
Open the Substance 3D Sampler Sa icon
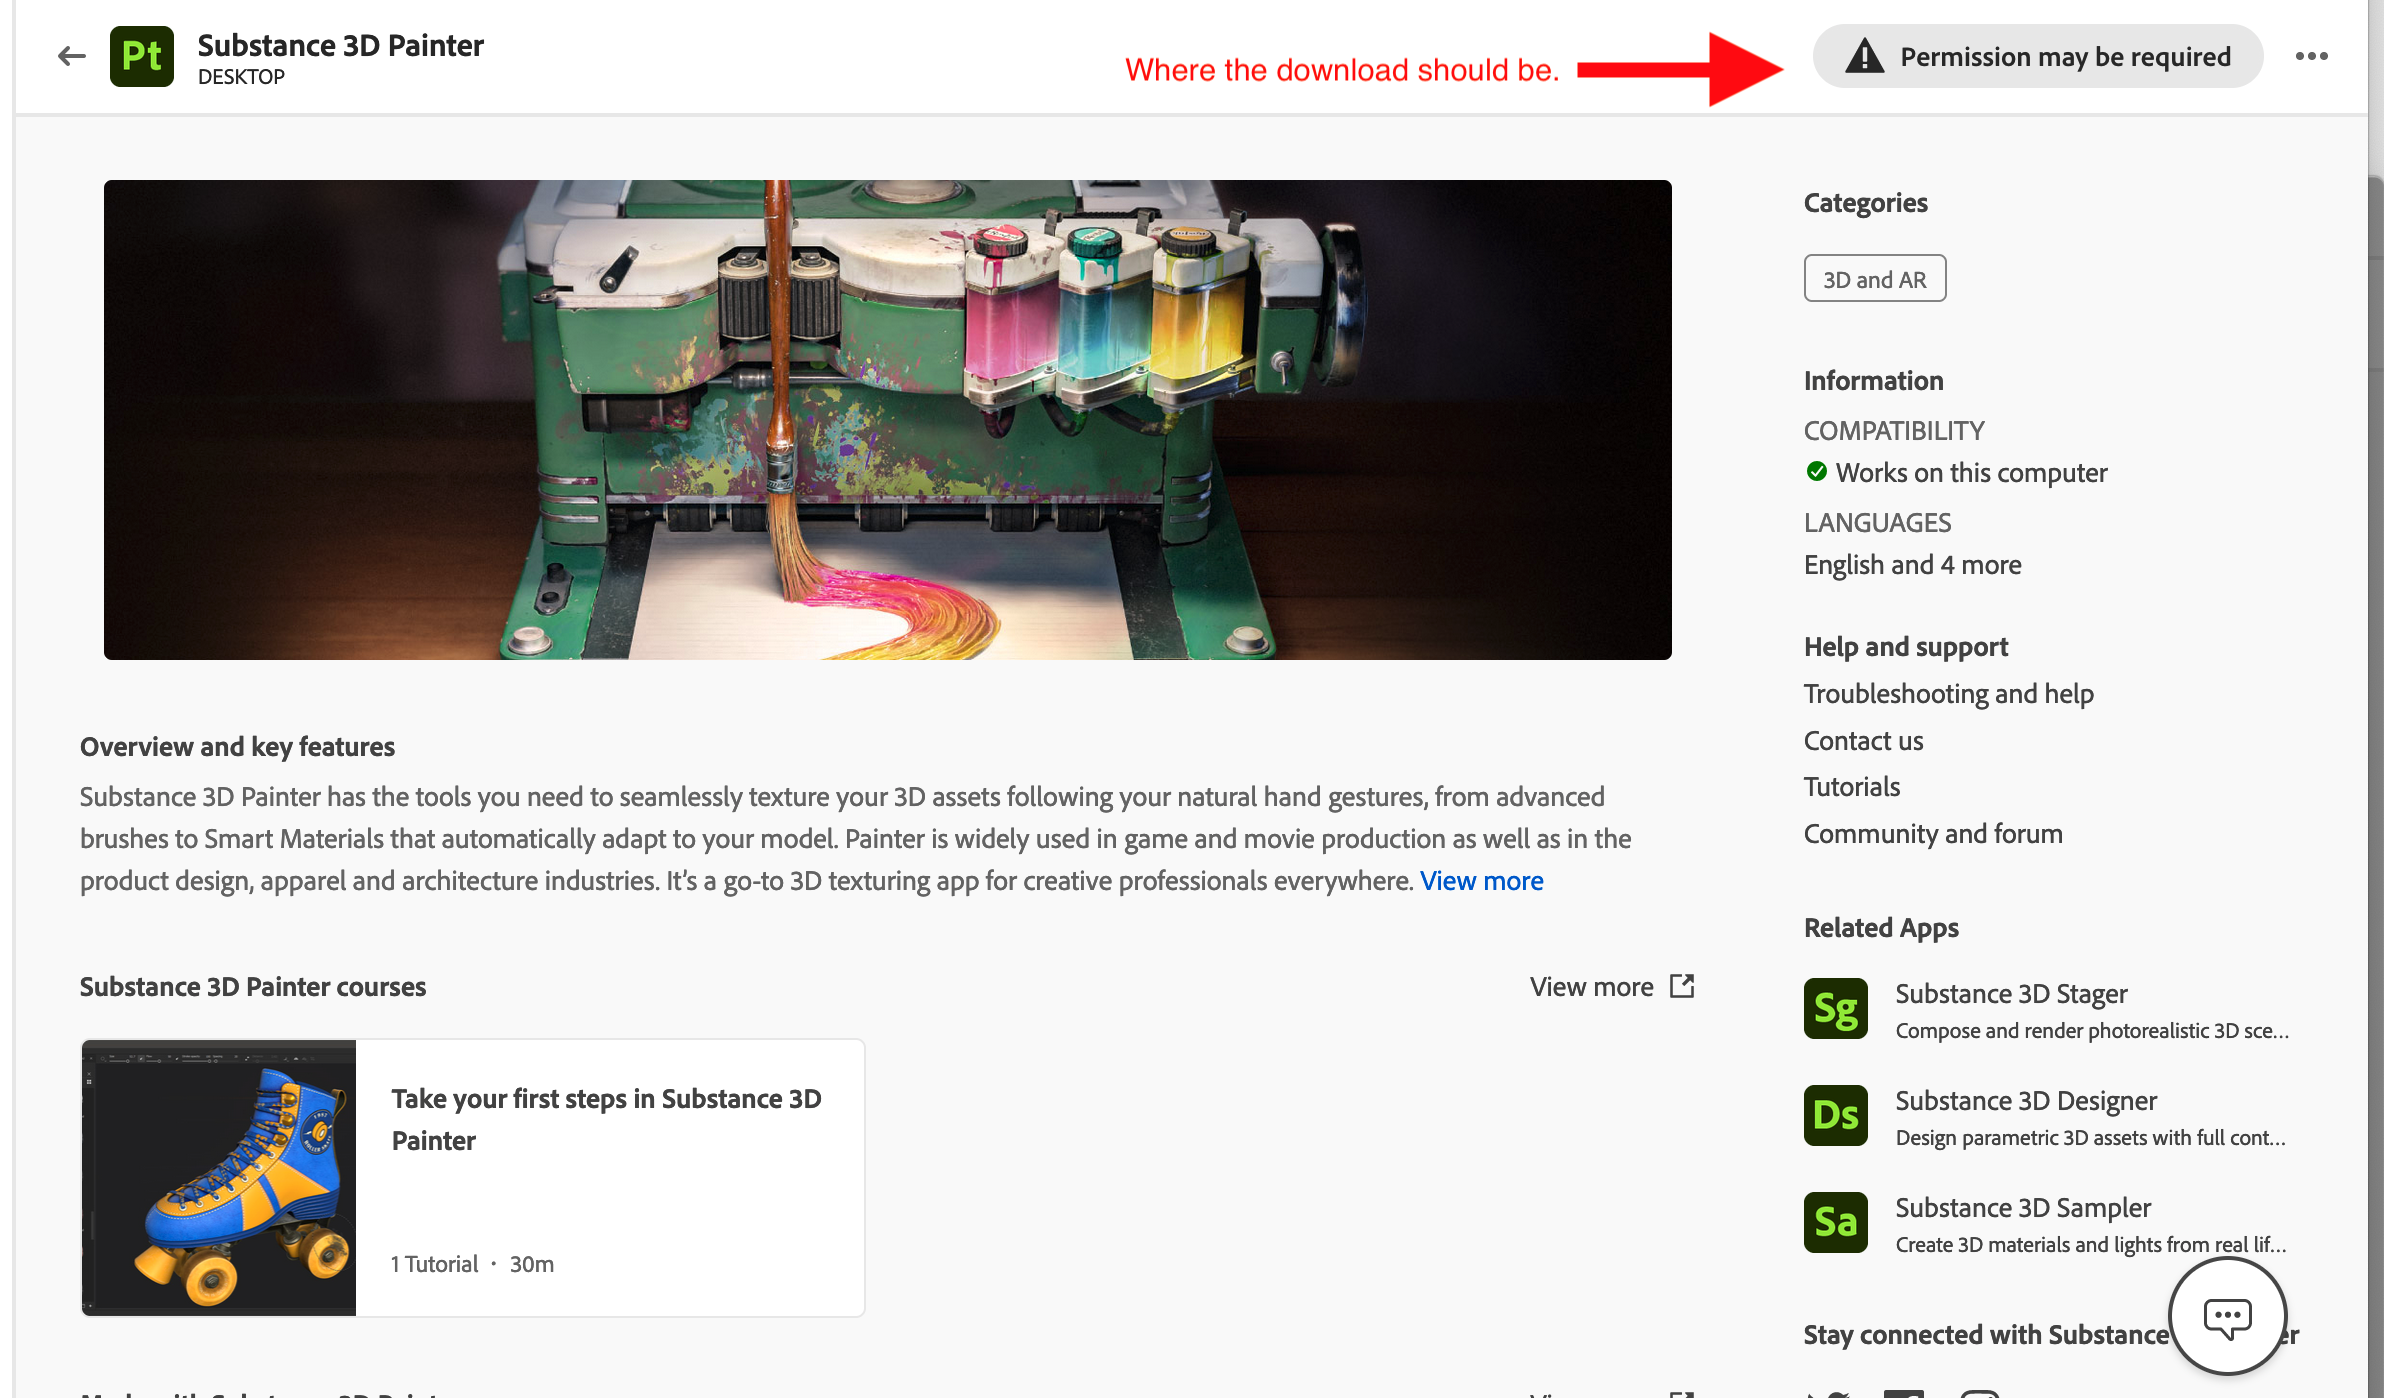[x=1835, y=1223]
